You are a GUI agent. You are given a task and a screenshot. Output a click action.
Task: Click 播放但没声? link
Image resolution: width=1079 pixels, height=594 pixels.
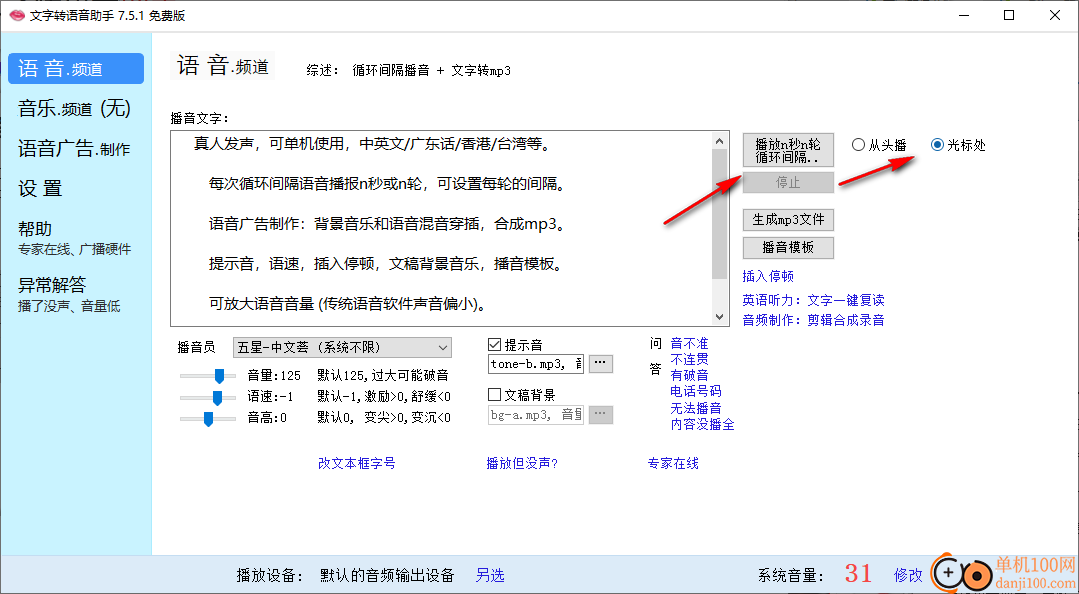(522, 463)
